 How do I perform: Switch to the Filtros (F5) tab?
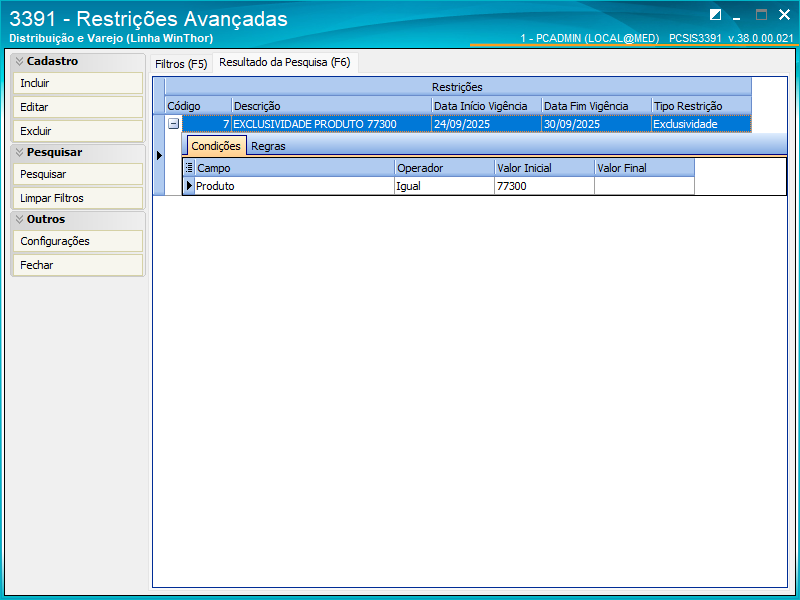tap(181, 64)
